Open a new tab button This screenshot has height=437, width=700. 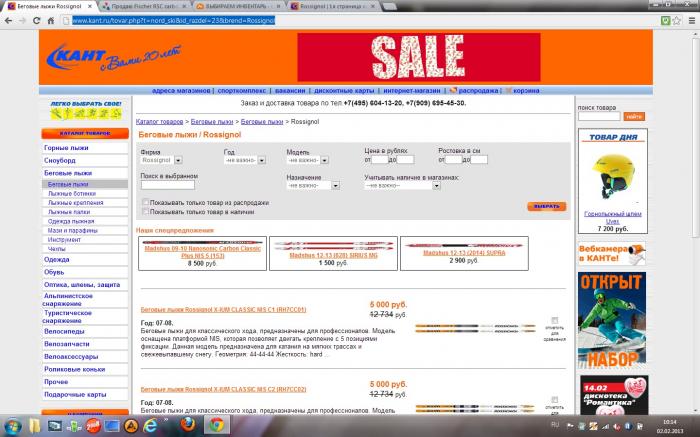tap(389, 7)
